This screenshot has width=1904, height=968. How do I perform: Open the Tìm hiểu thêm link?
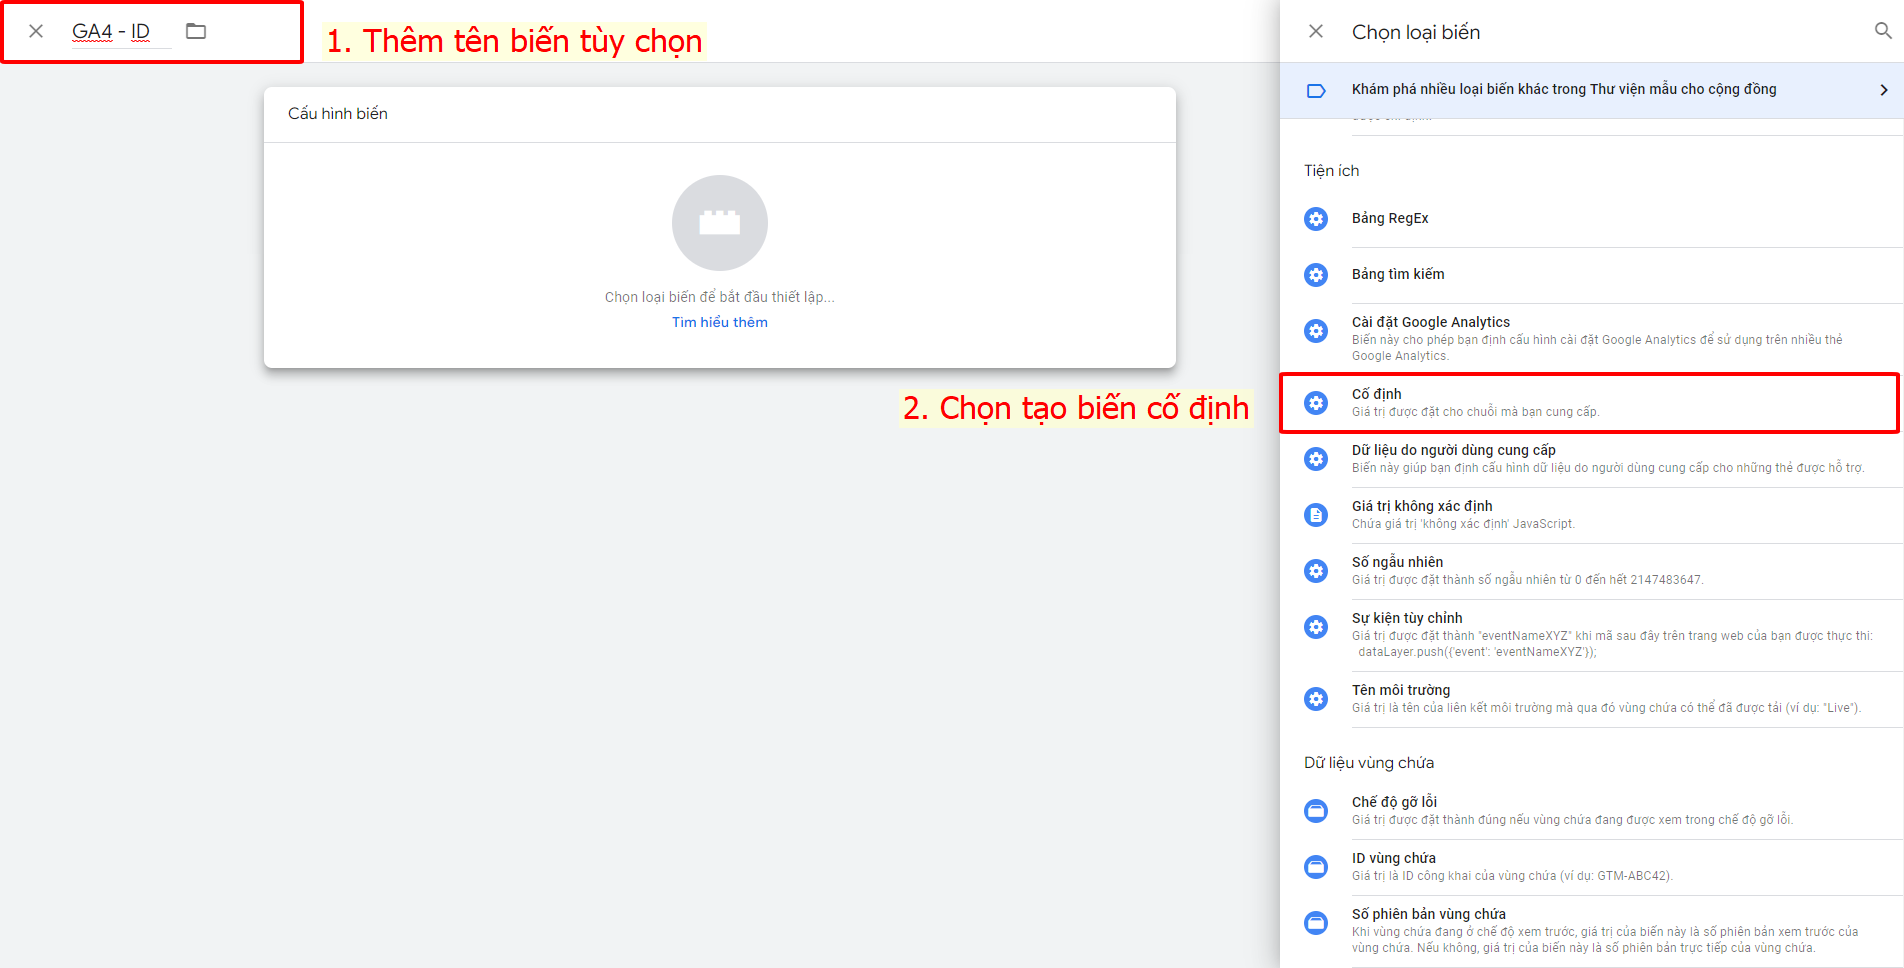pos(720,322)
